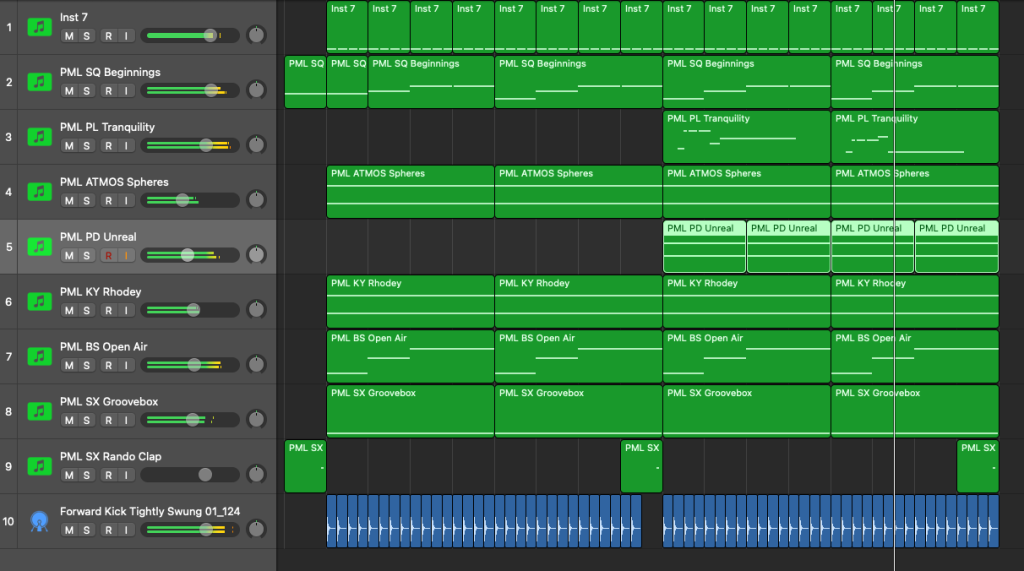Select the first blue Forward Kick audio region
1024x571 pixels.
pyautogui.click(x=484, y=521)
